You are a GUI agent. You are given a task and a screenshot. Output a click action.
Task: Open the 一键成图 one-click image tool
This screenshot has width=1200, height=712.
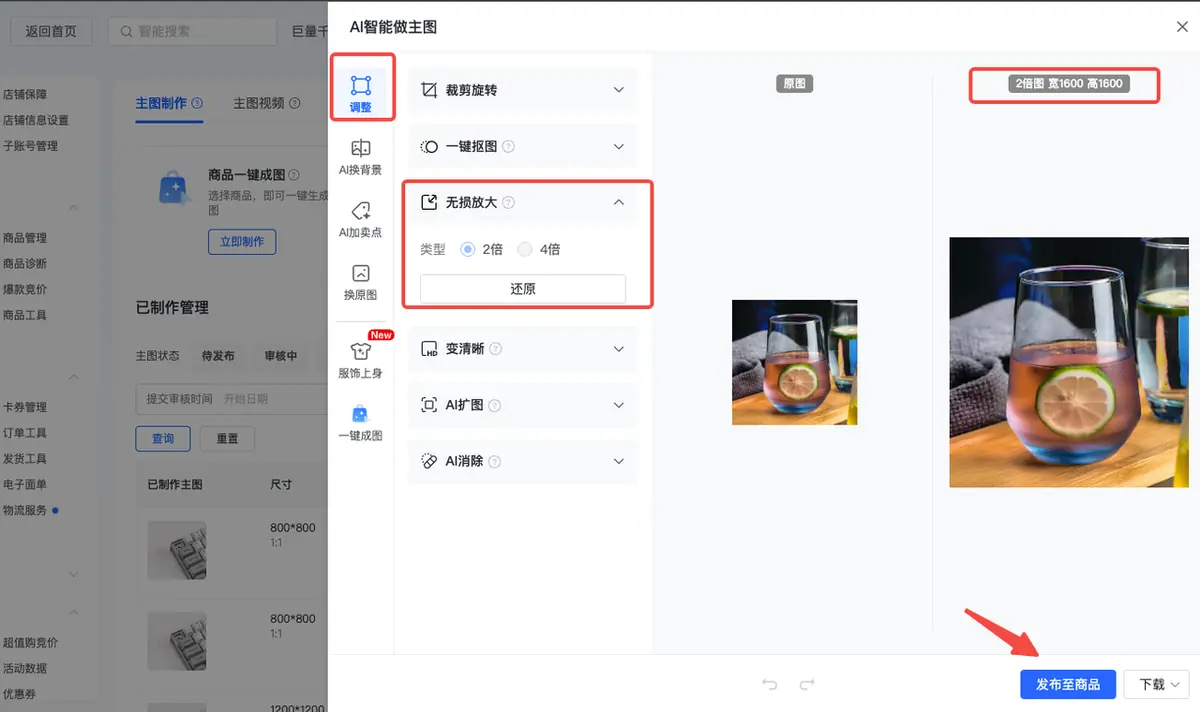coord(361,422)
